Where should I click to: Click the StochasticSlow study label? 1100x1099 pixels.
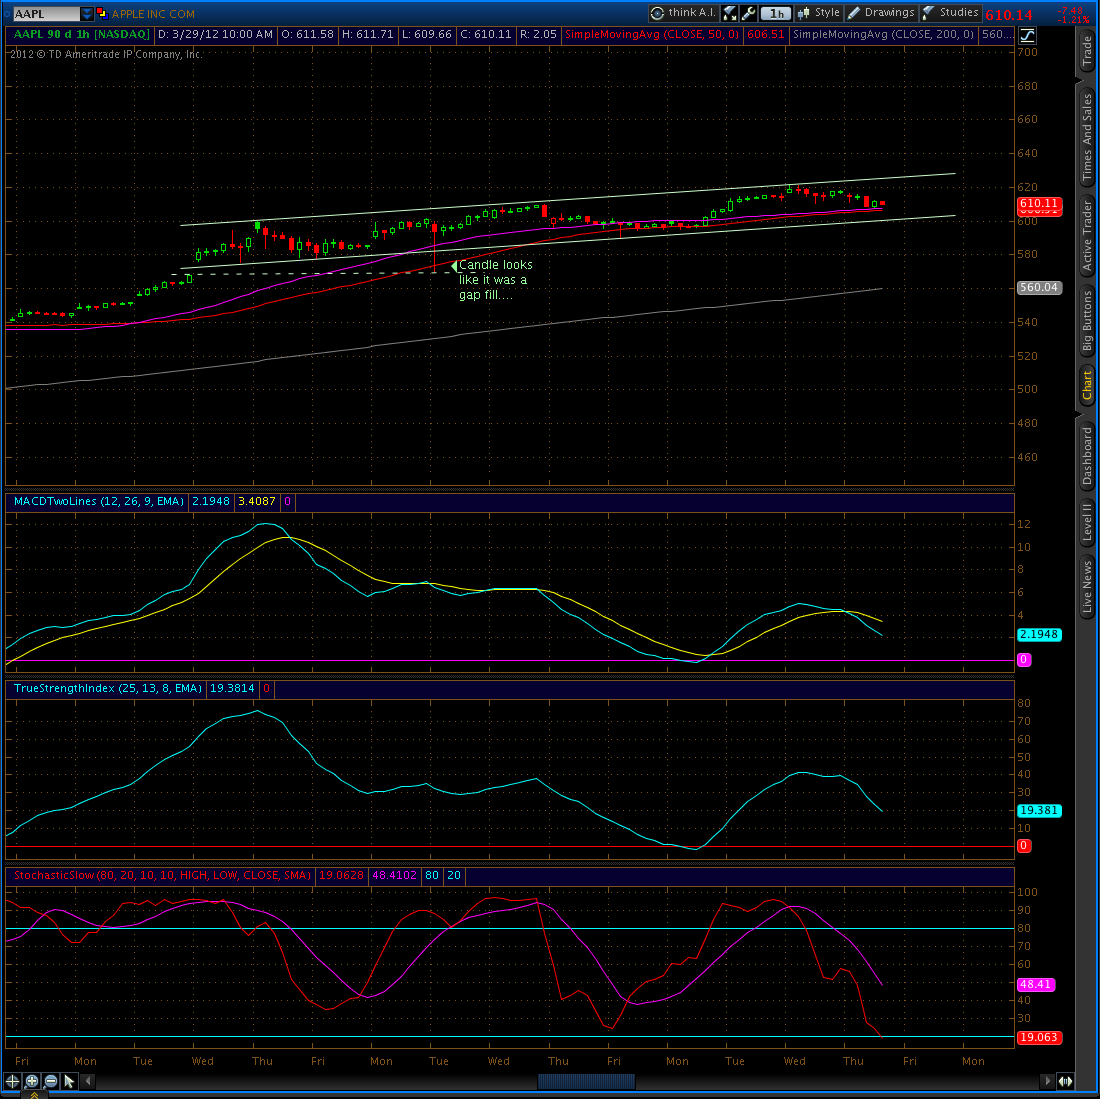point(162,875)
